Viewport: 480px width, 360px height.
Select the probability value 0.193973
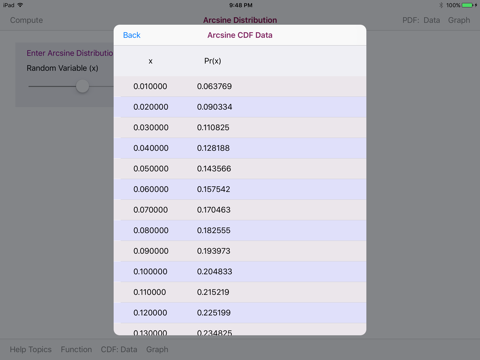tap(213, 251)
